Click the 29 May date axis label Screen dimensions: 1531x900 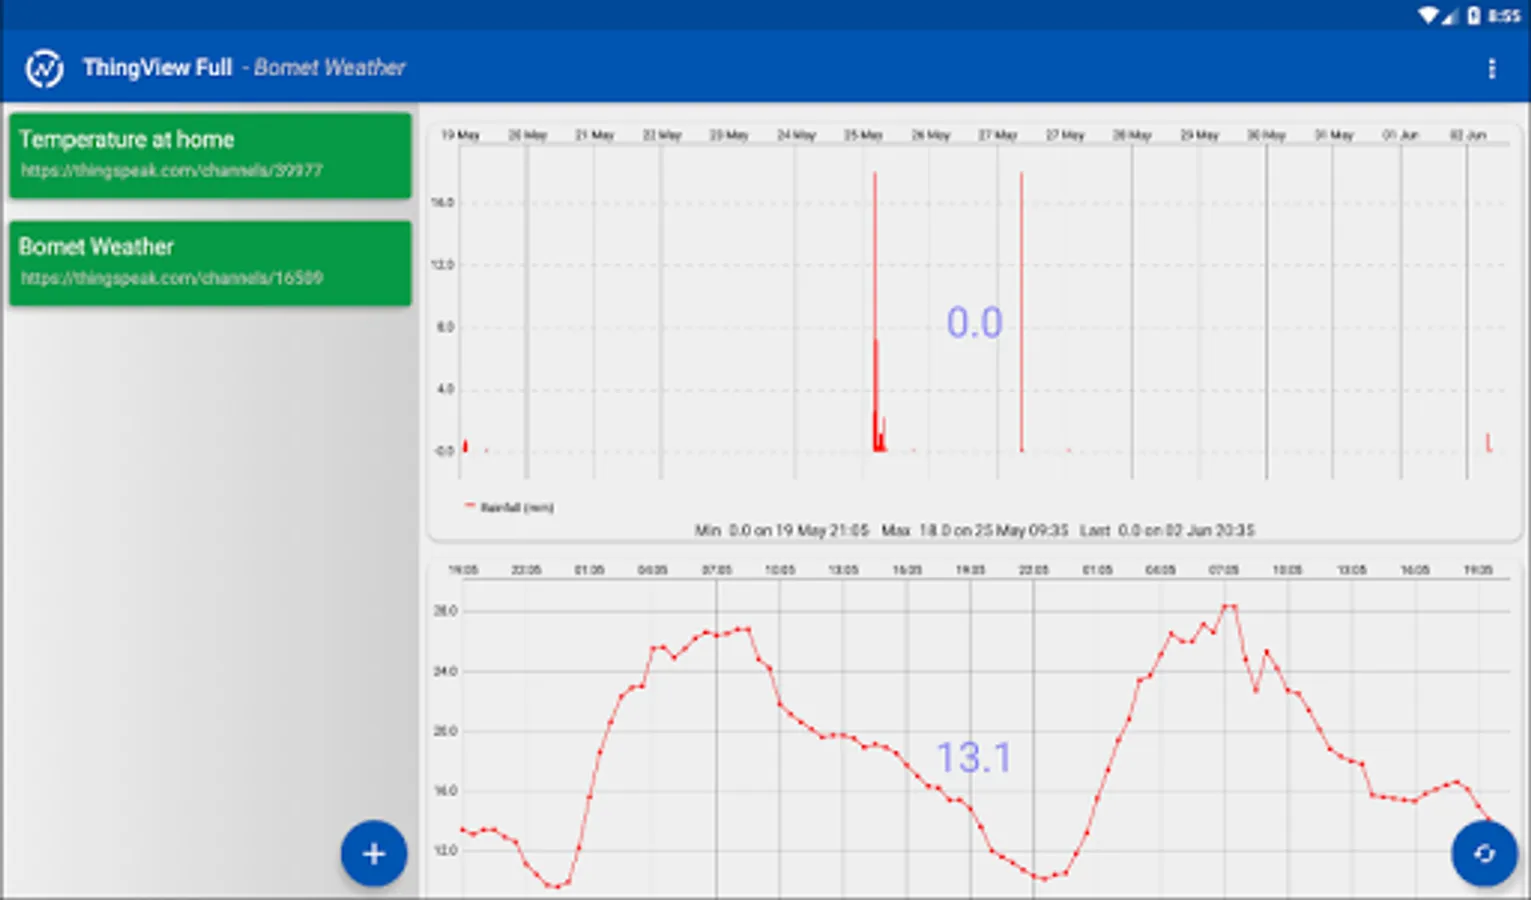pos(1199,135)
